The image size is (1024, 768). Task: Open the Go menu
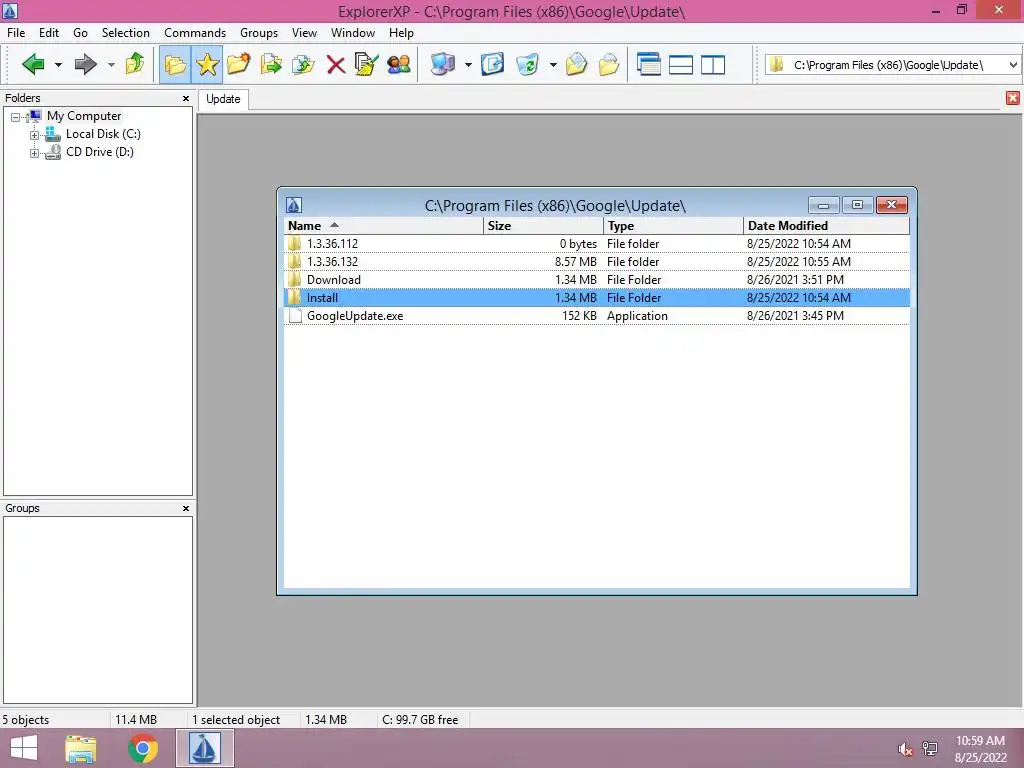click(80, 33)
